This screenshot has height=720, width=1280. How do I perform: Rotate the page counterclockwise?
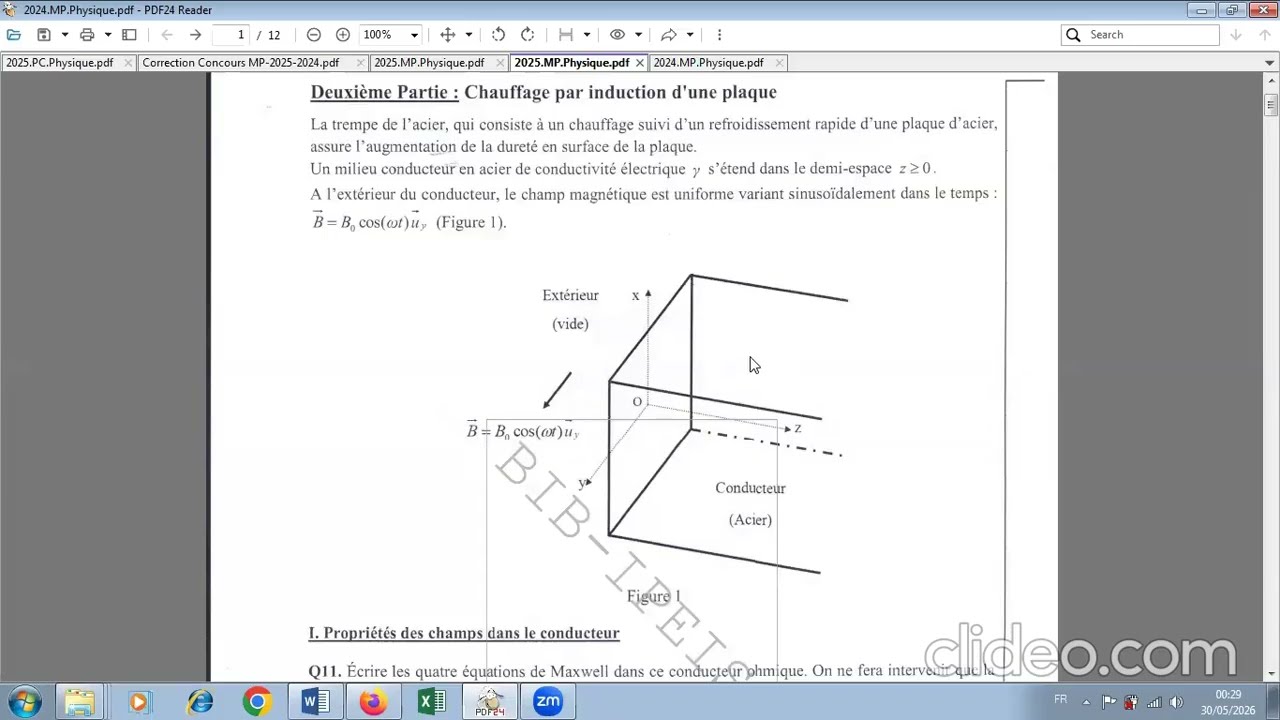pos(499,35)
